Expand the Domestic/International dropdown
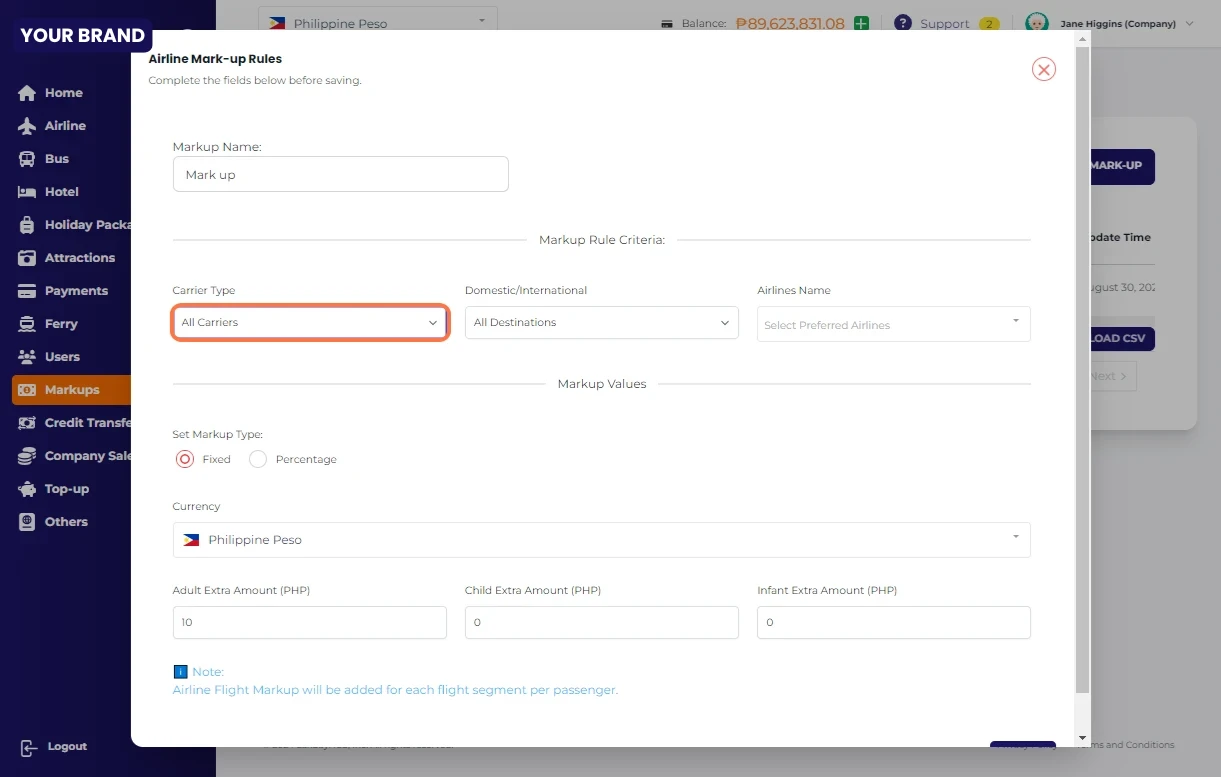Screen dimensions: 1221x777 601,323
